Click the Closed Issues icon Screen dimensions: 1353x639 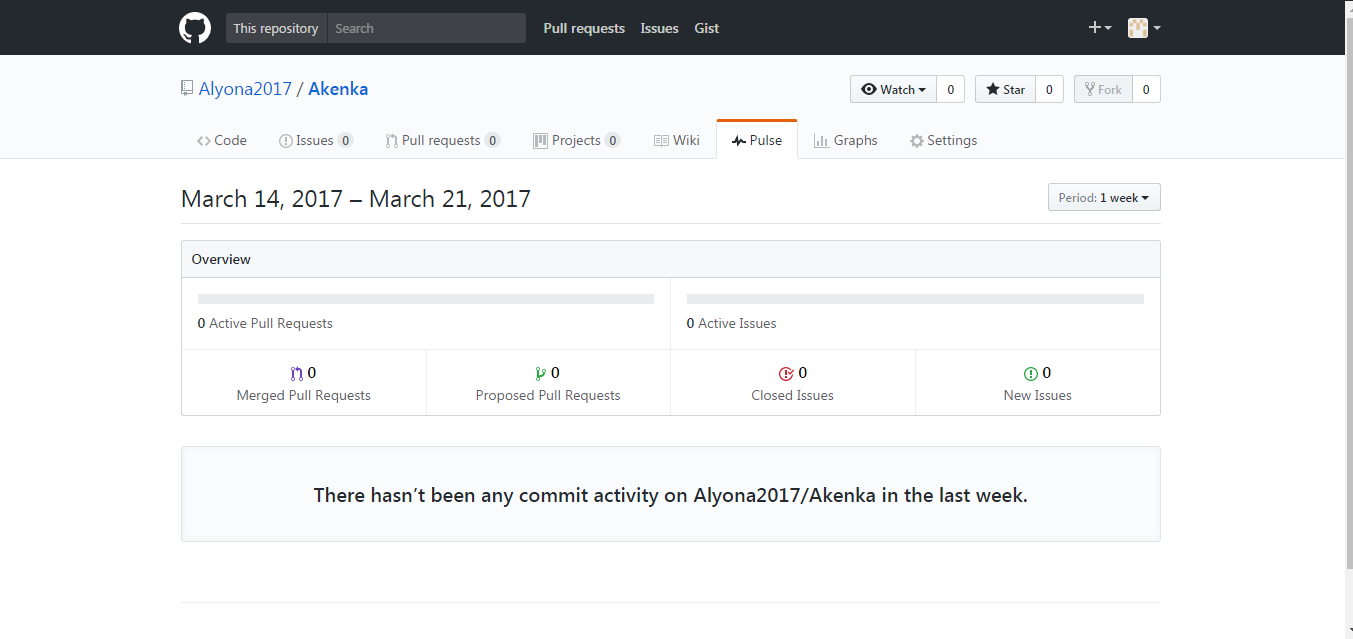785,372
